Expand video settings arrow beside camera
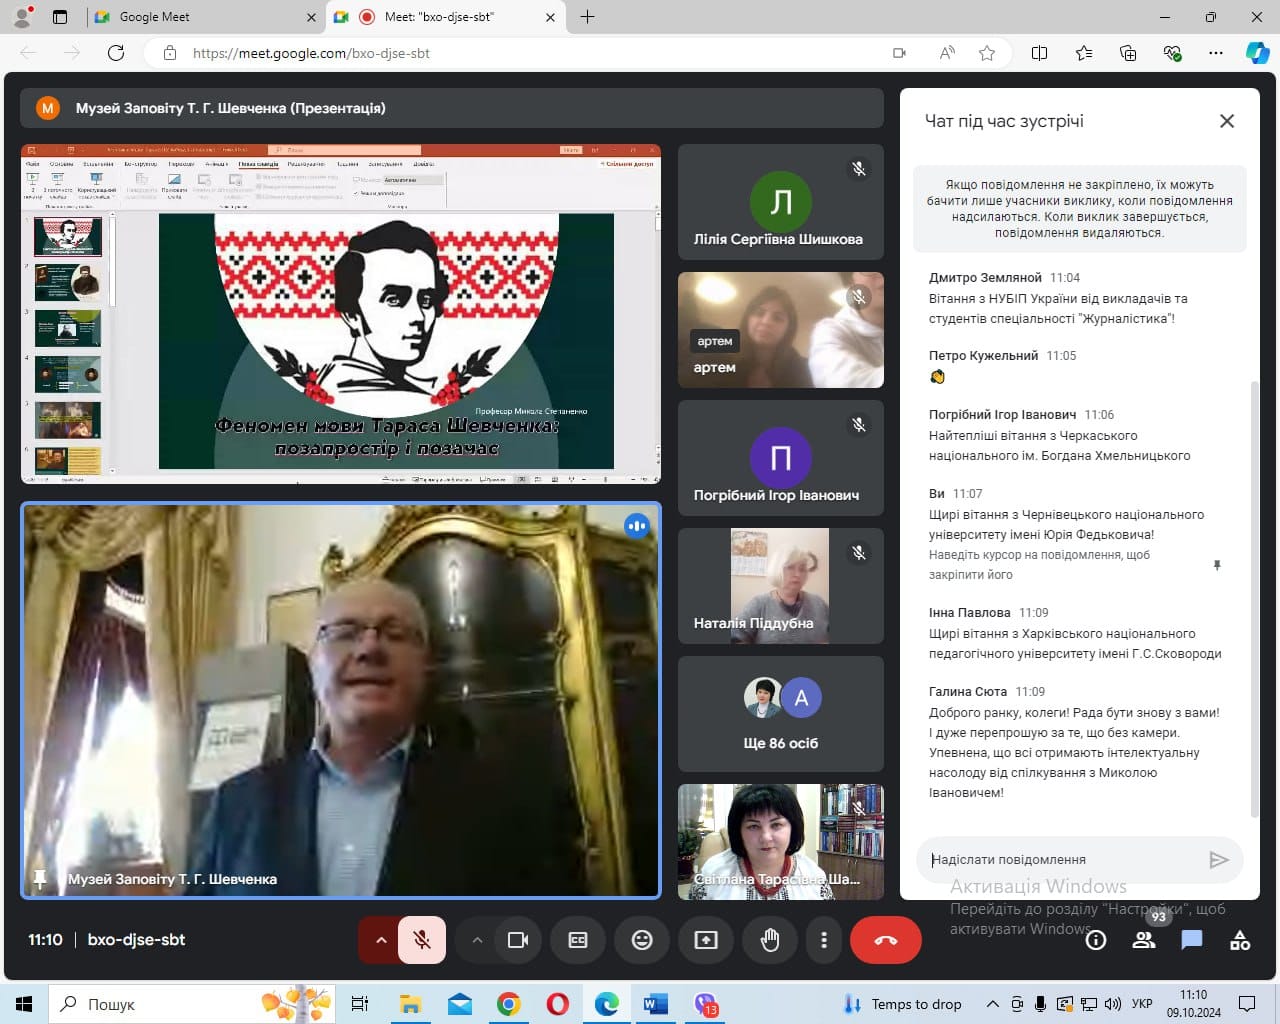Viewport: 1280px width, 1024px height. tap(476, 940)
